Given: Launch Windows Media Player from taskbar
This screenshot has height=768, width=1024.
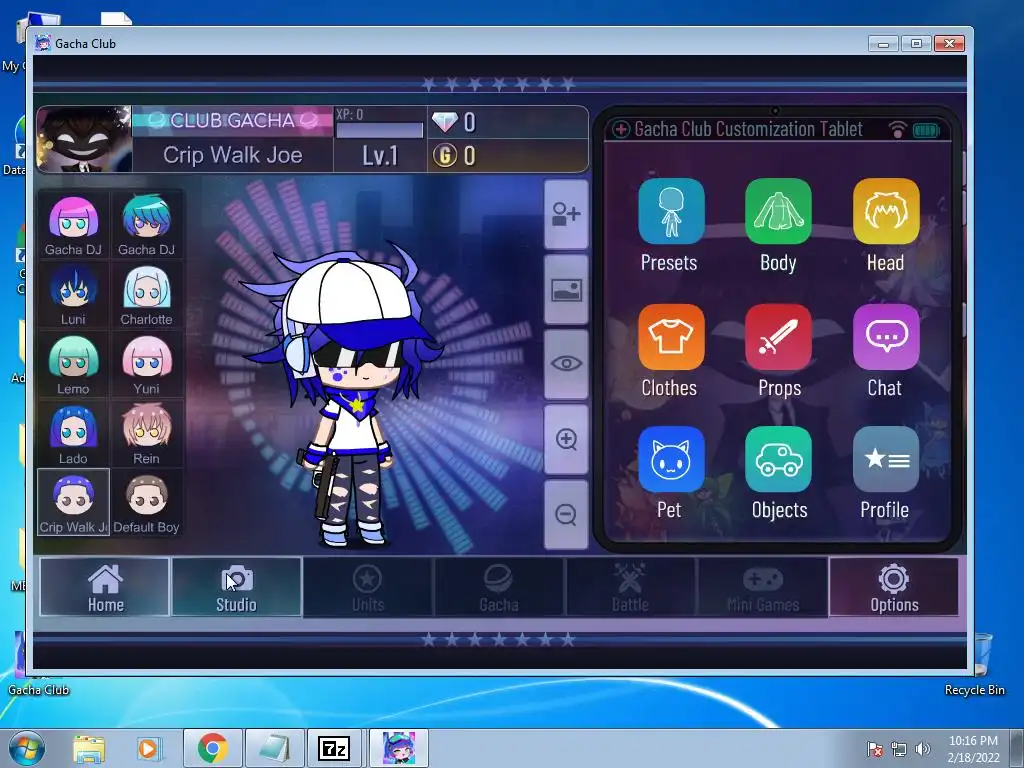Looking at the screenshot, I should pyautogui.click(x=148, y=749).
